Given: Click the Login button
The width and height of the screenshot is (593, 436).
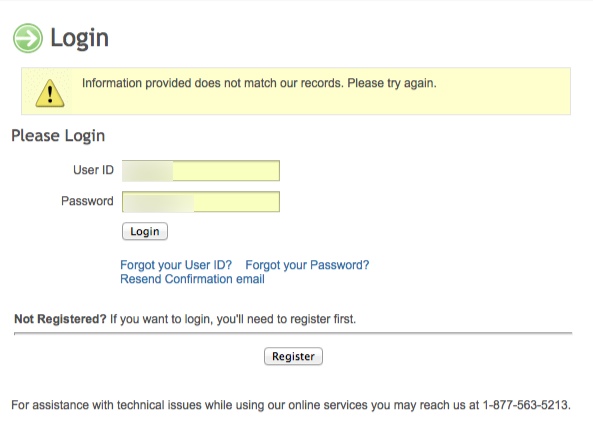Looking at the screenshot, I should pyautogui.click(x=145, y=231).
